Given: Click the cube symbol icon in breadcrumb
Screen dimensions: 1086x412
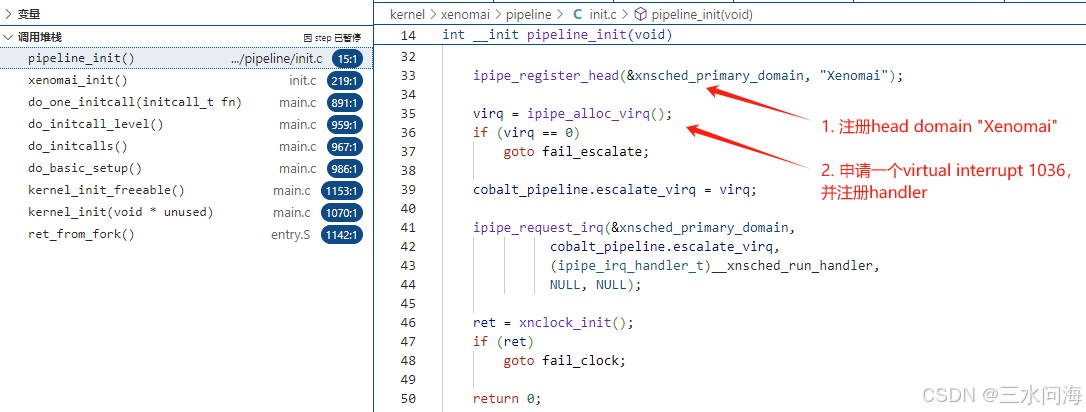Looking at the screenshot, I should [641, 14].
